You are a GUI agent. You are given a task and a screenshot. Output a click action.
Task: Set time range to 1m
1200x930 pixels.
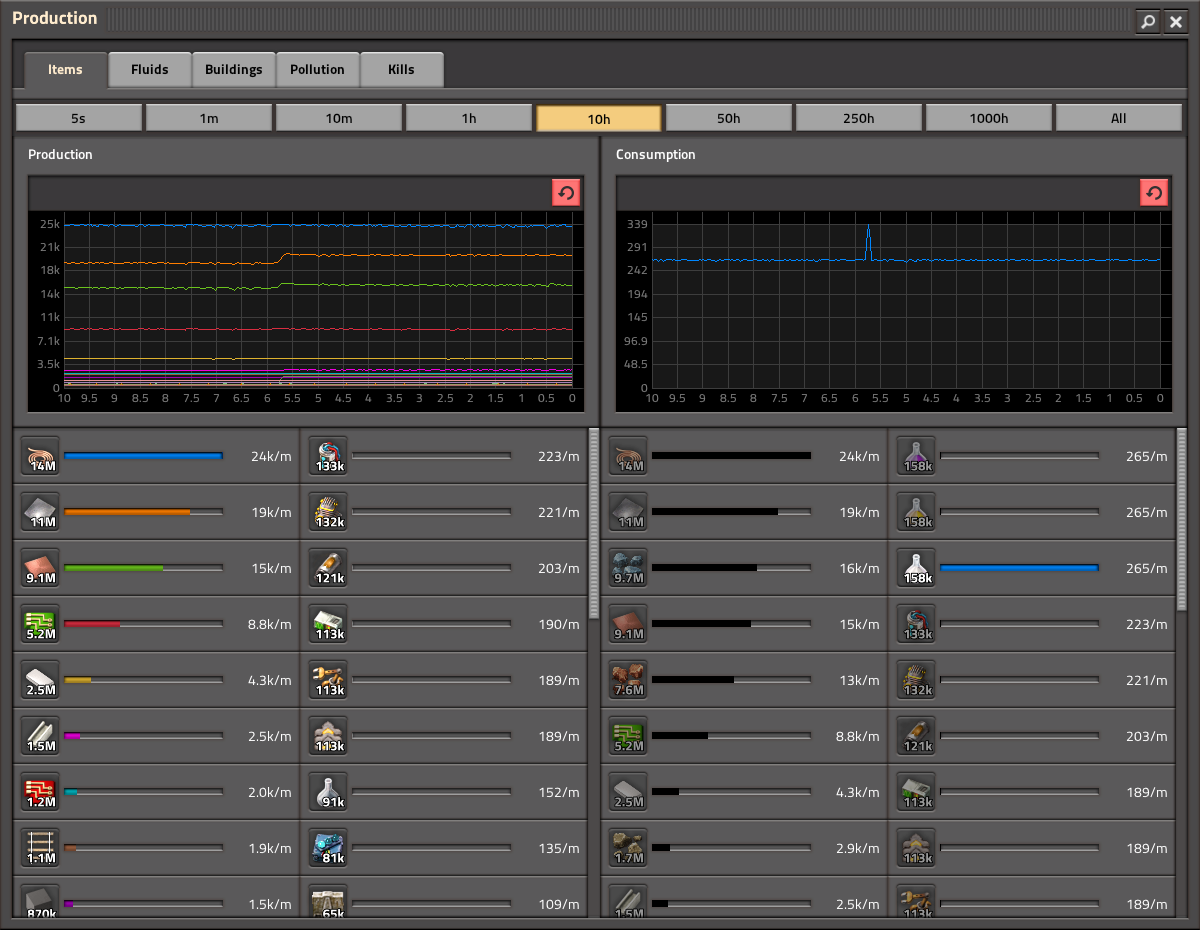point(209,118)
